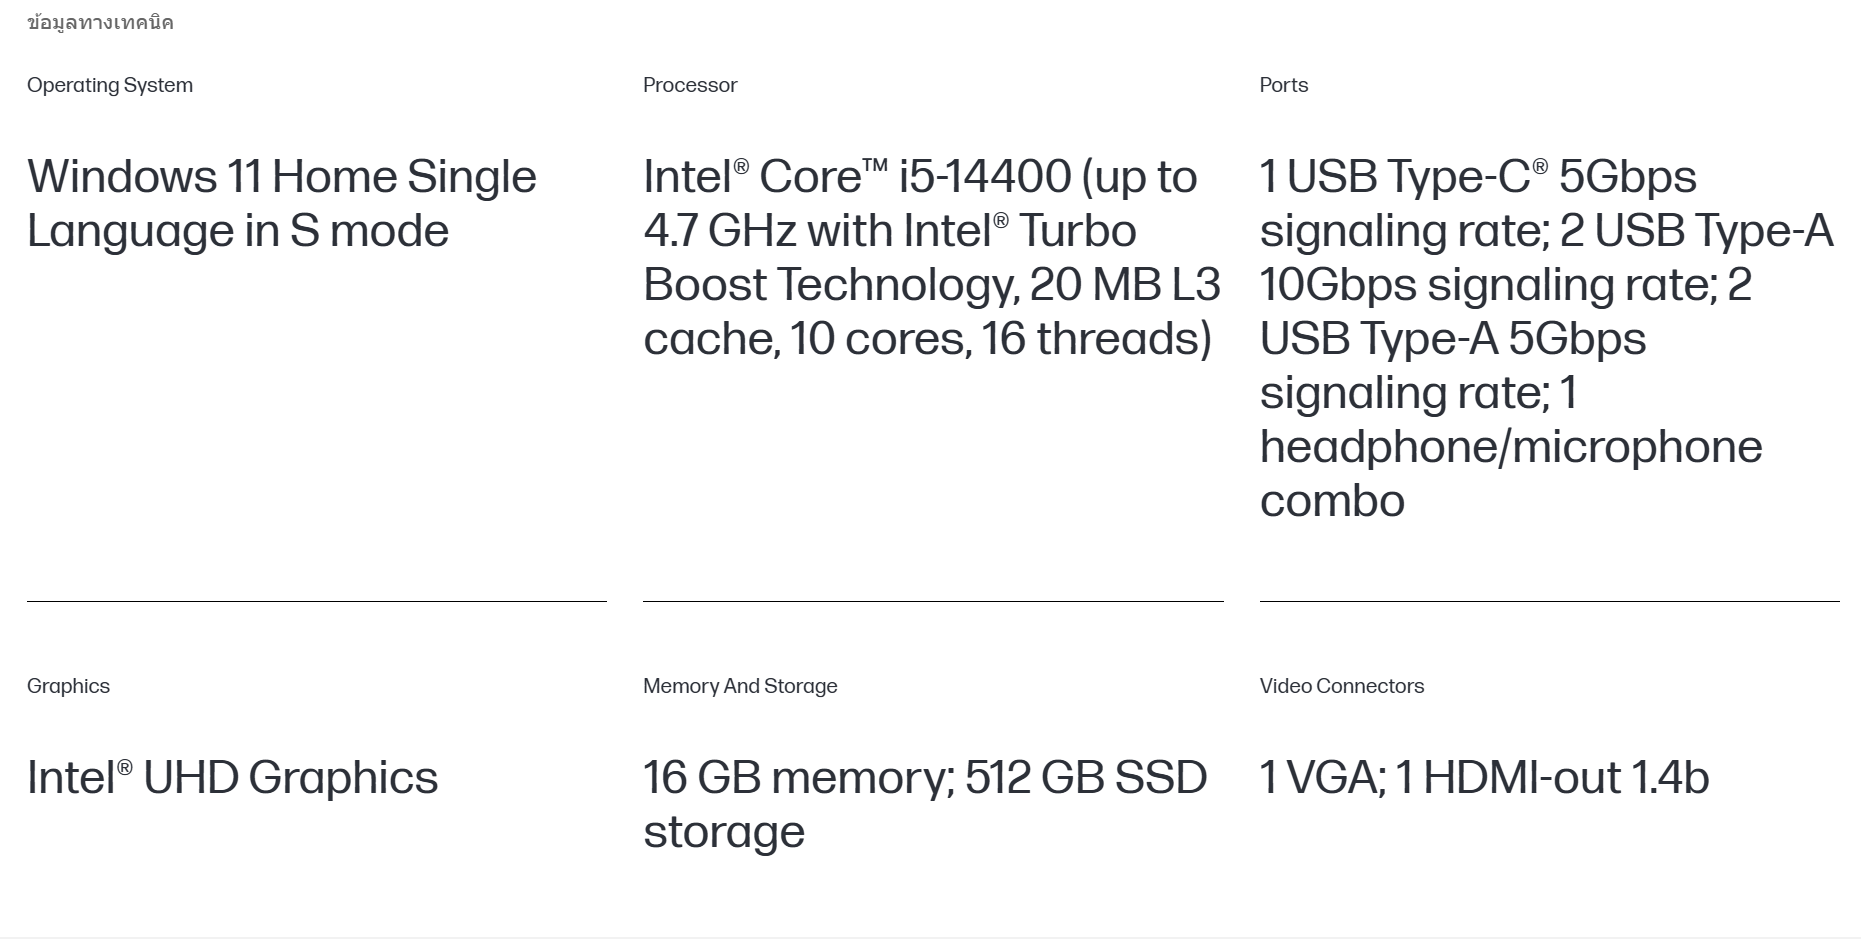Click the Thai technical specifications heading
The width and height of the screenshot is (1861, 939).
tap(100, 23)
